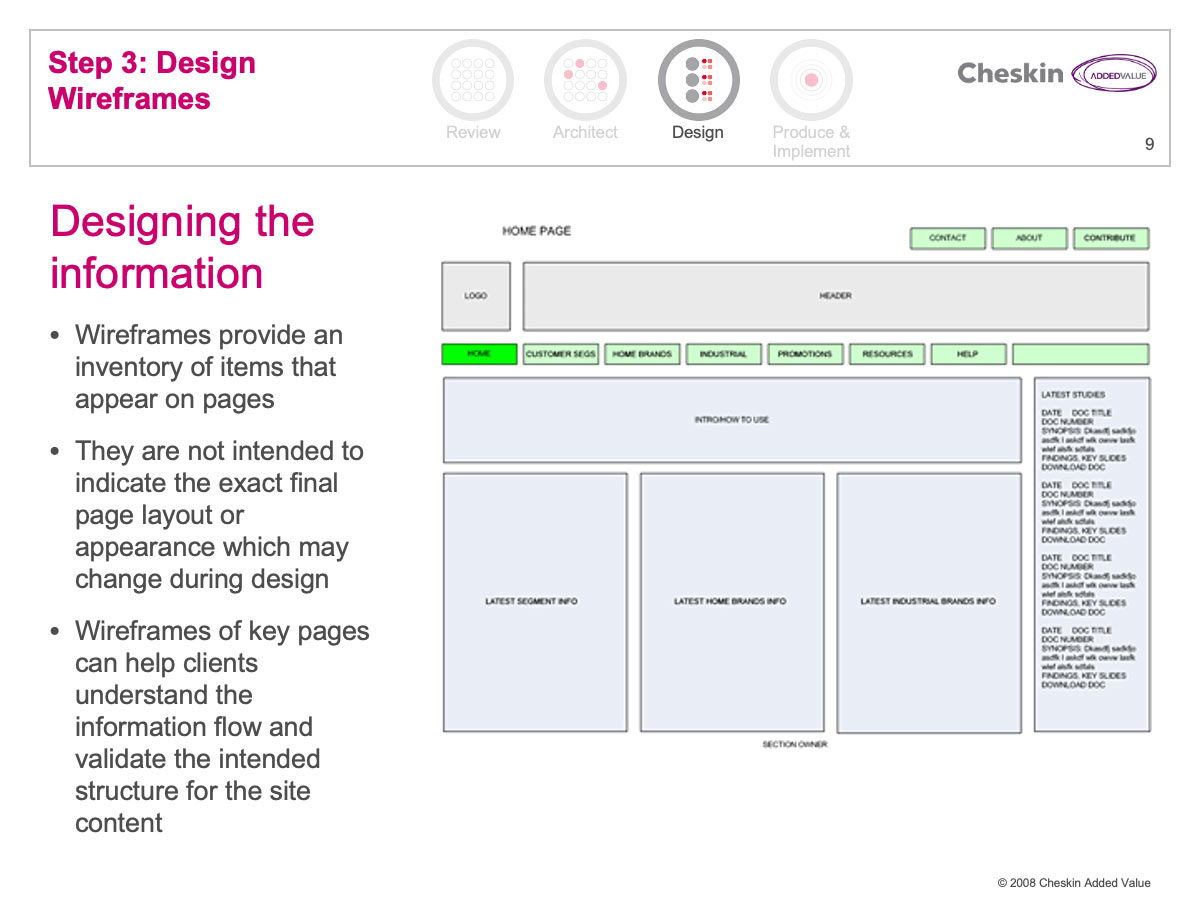Select the highlighted Design step icon
This screenshot has width=1200, height=900.
coord(698,80)
